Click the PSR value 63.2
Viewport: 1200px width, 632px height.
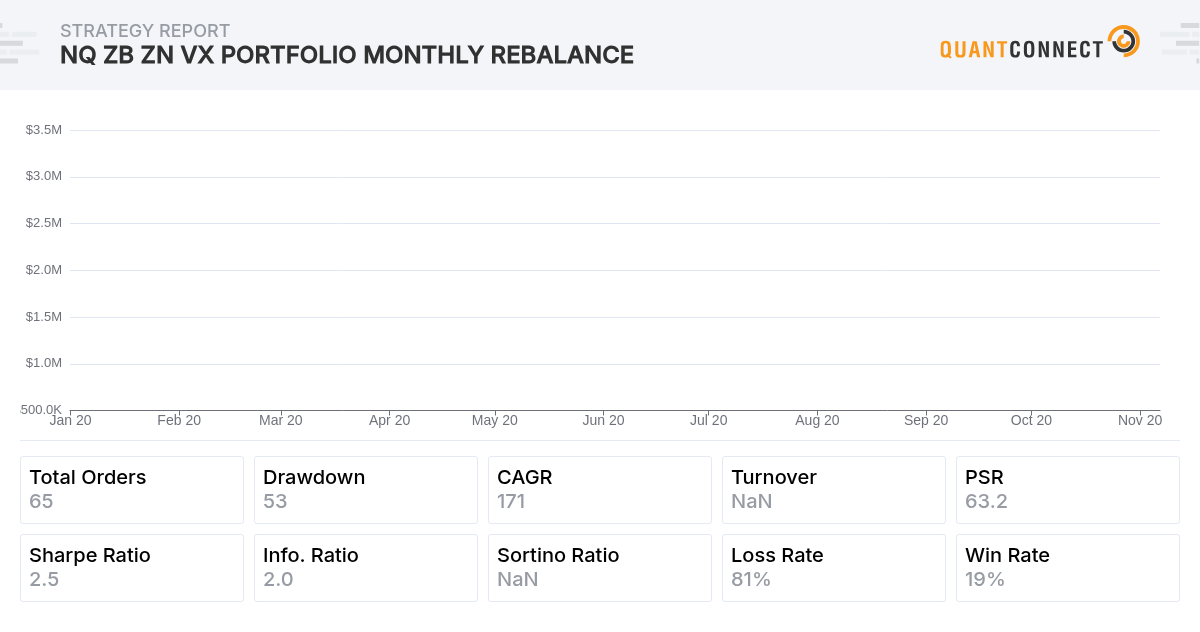tap(986, 501)
